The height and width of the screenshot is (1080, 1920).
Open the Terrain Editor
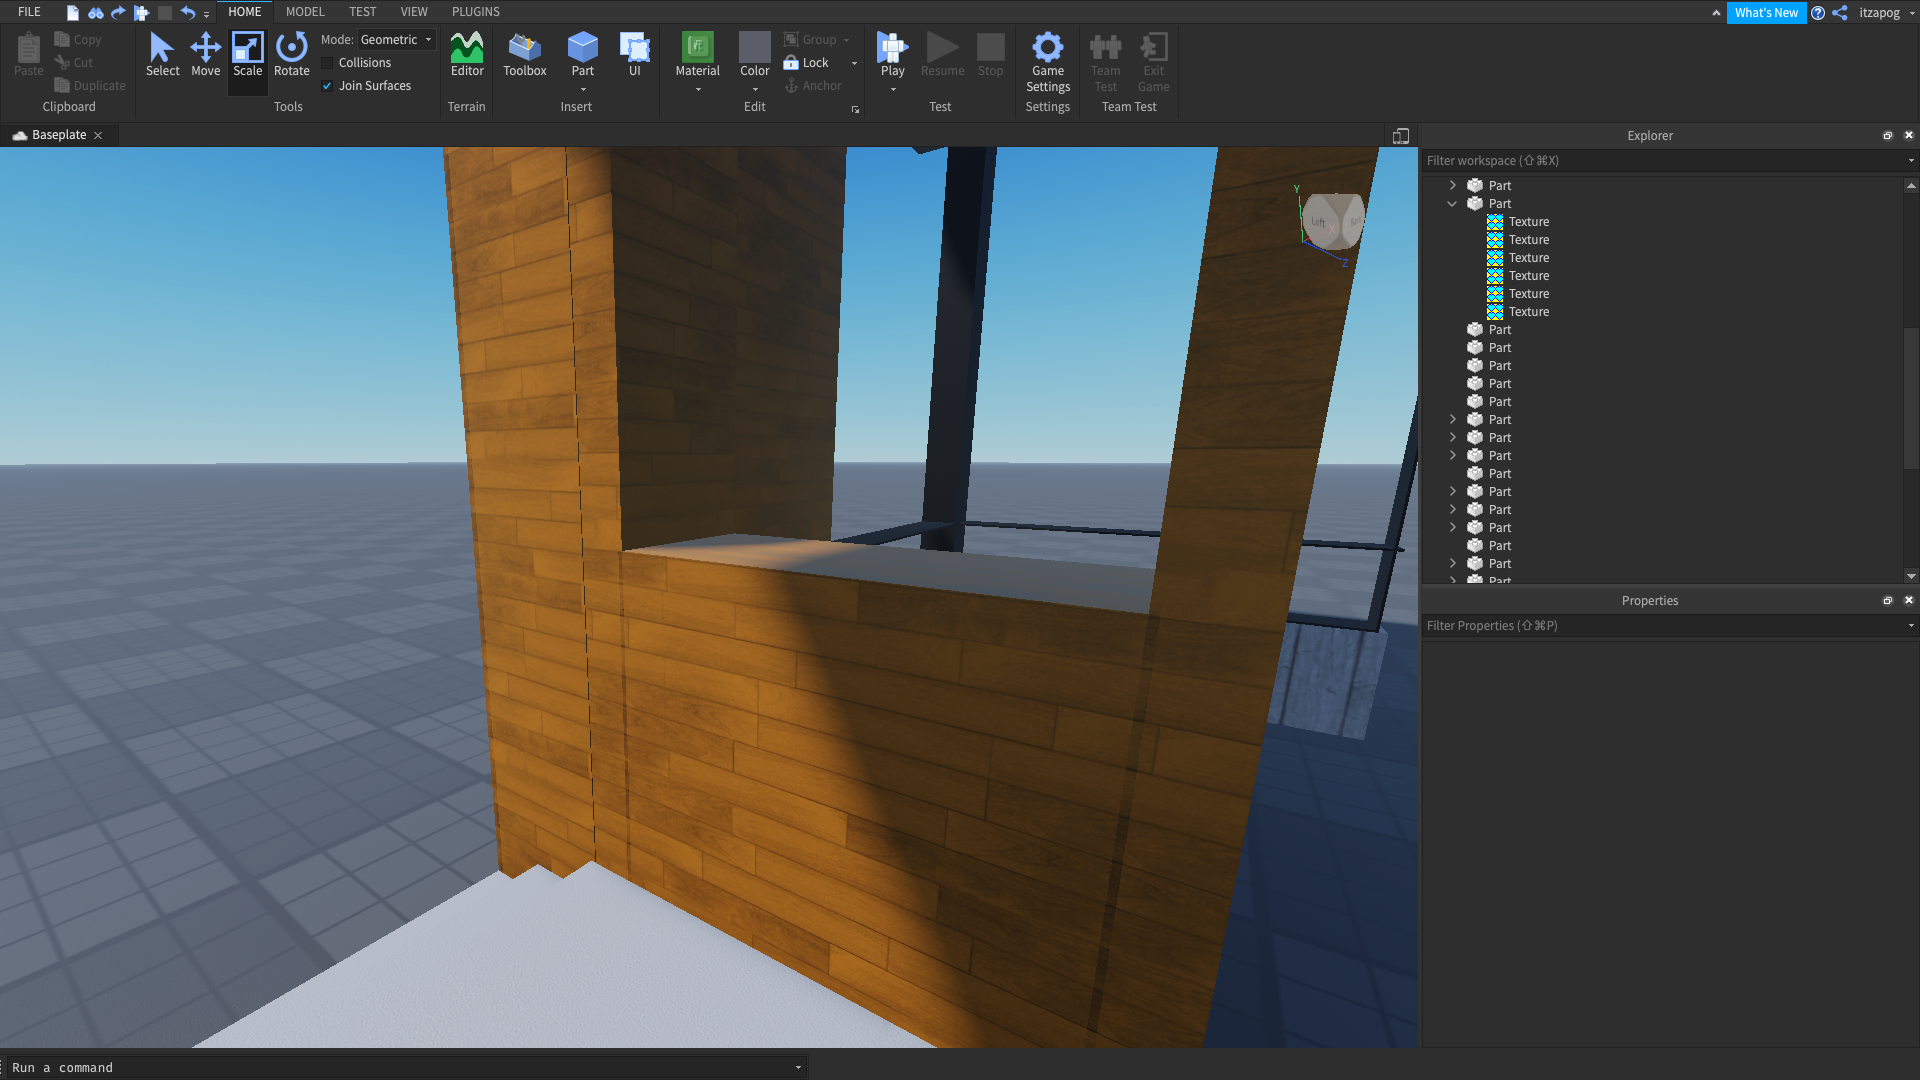click(x=467, y=54)
